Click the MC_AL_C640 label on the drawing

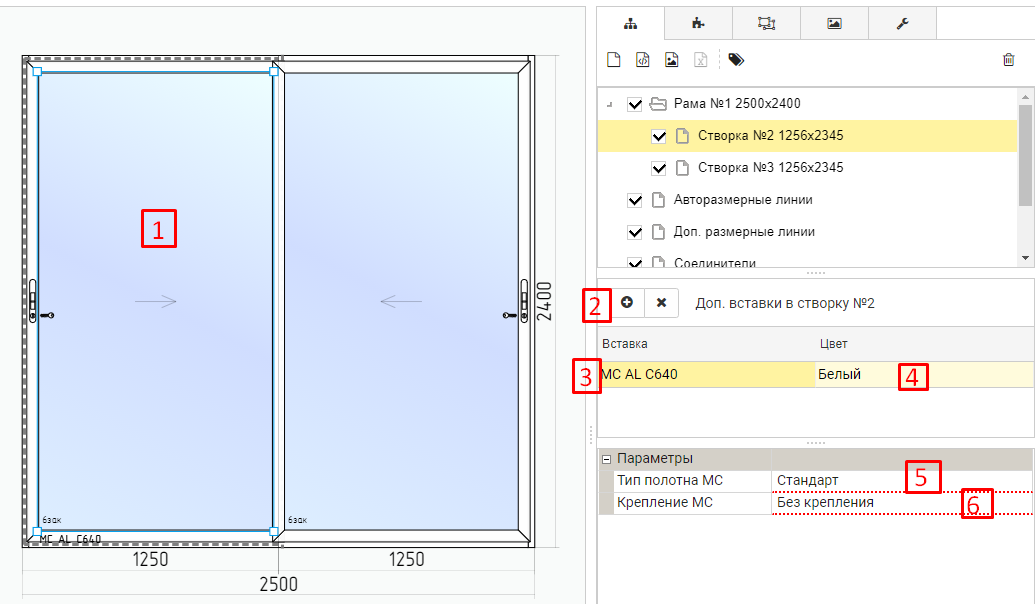click(70, 539)
